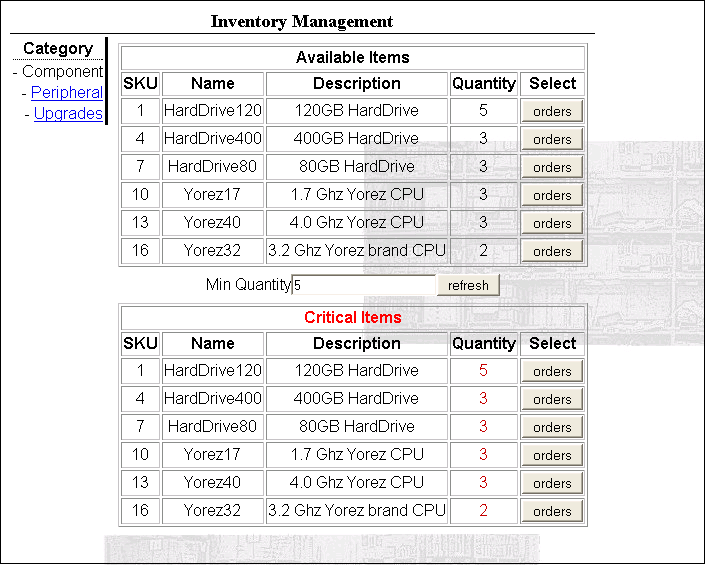Click orders for Yorez17 in Available Items
Image resolution: width=705 pixels, height=565 pixels.
click(x=552, y=195)
